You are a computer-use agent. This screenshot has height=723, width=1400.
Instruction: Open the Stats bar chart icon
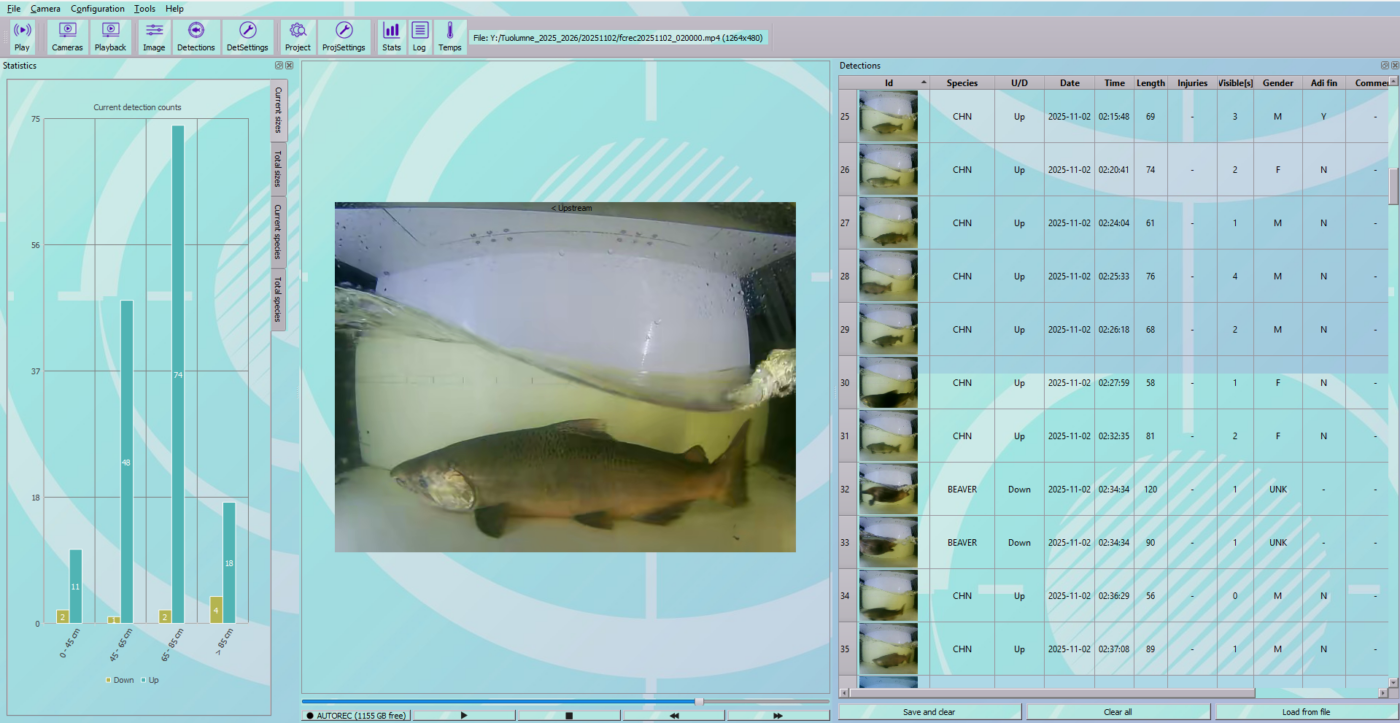(391, 37)
